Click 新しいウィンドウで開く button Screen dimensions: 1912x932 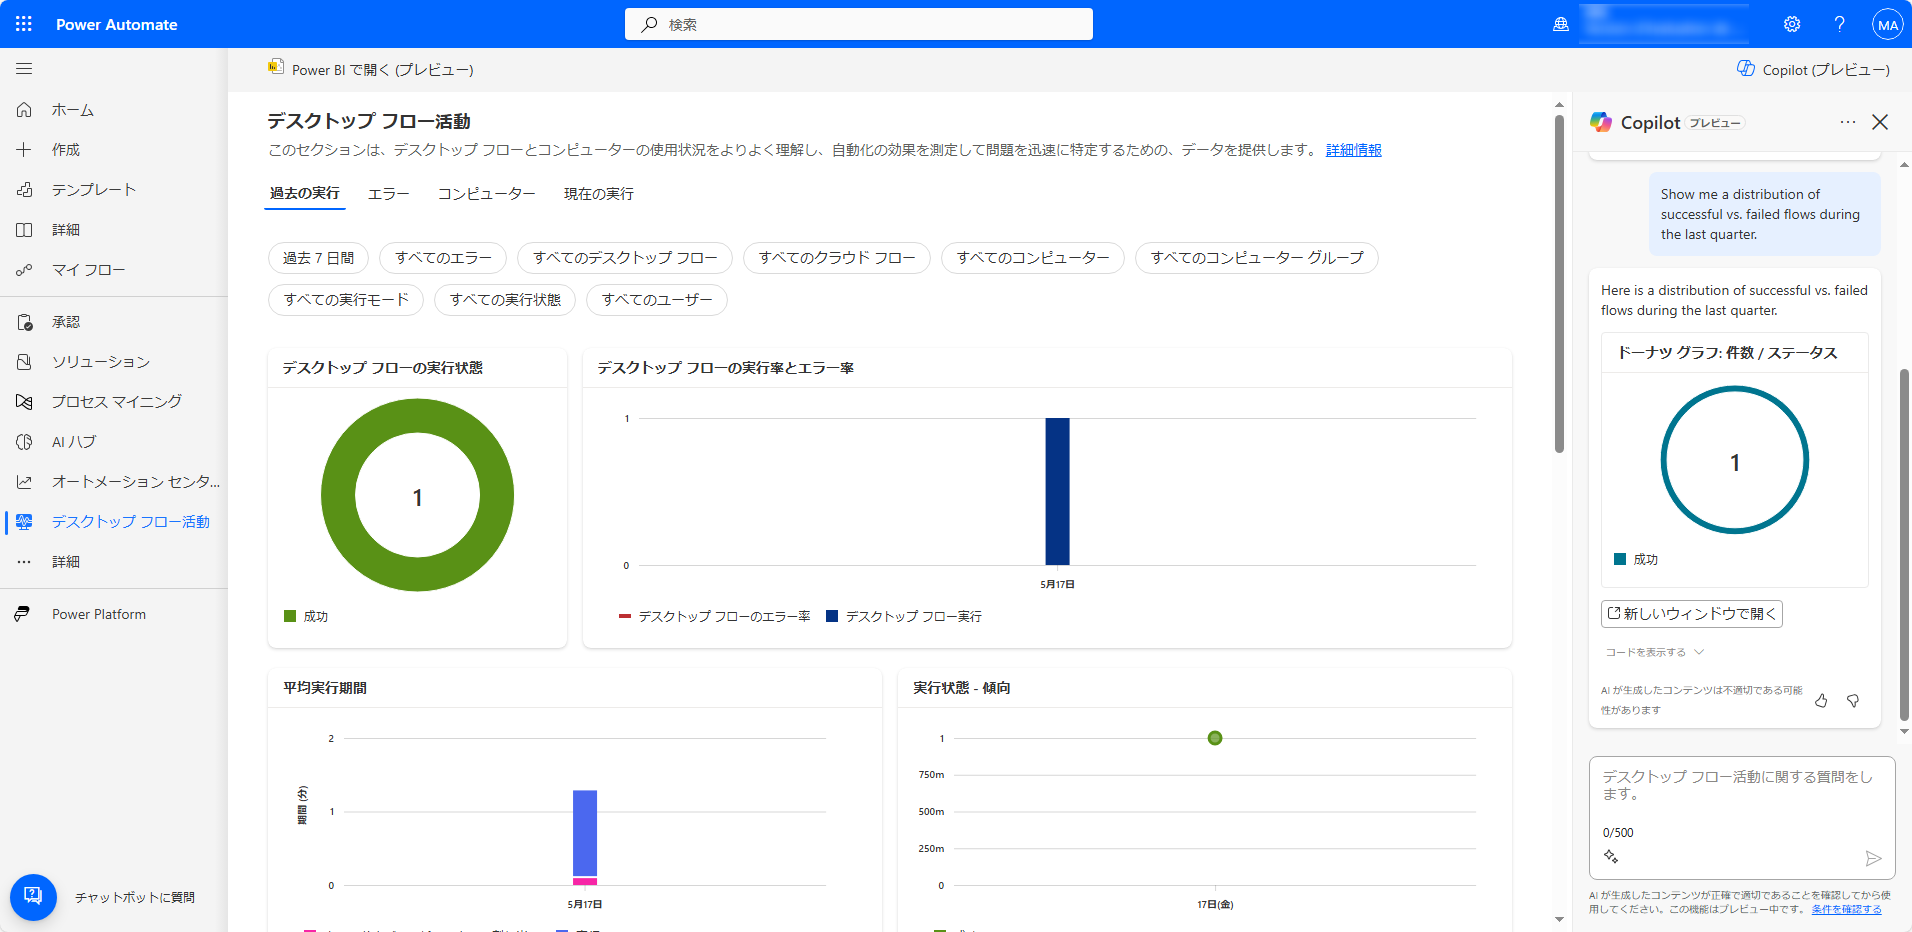(1692, 614)
